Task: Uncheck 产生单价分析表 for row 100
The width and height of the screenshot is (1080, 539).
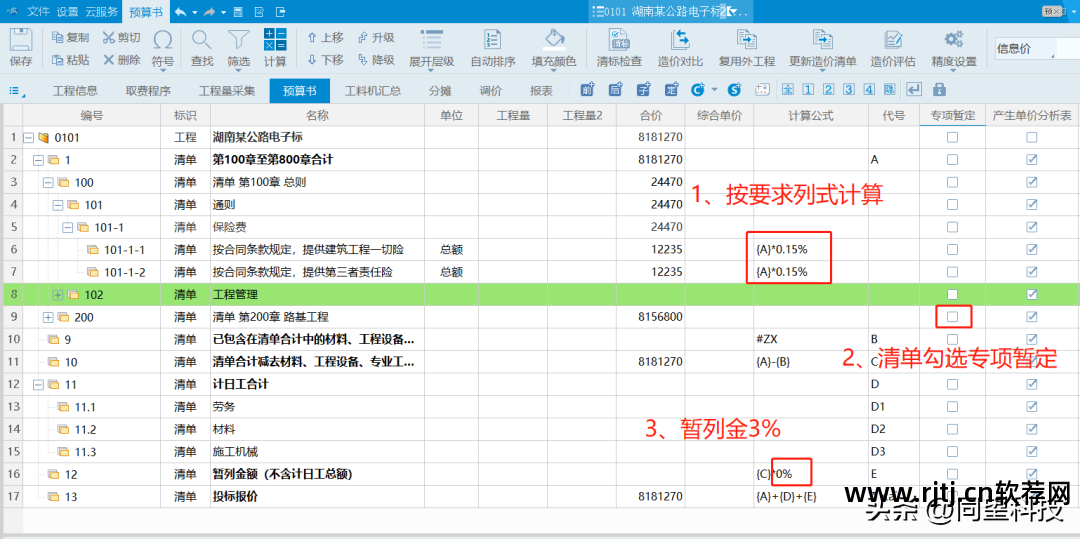Action: 1031,182
